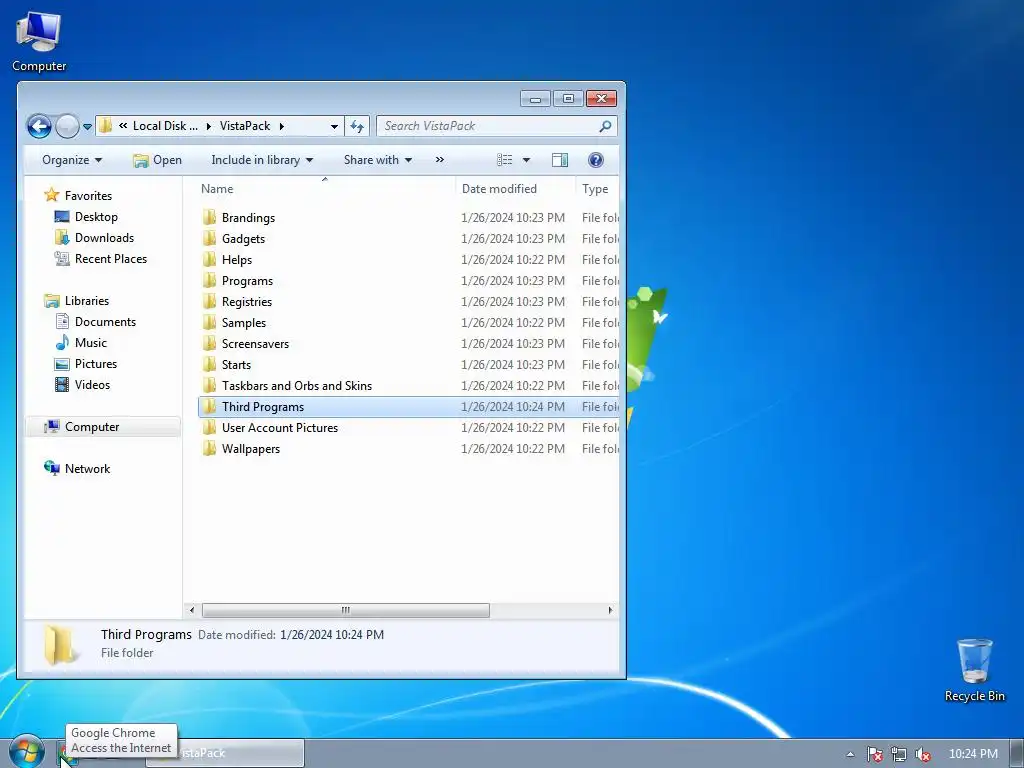Expand the address bar history dropdown
Viewport: 1024px width, 768px height.
point(334,126)
